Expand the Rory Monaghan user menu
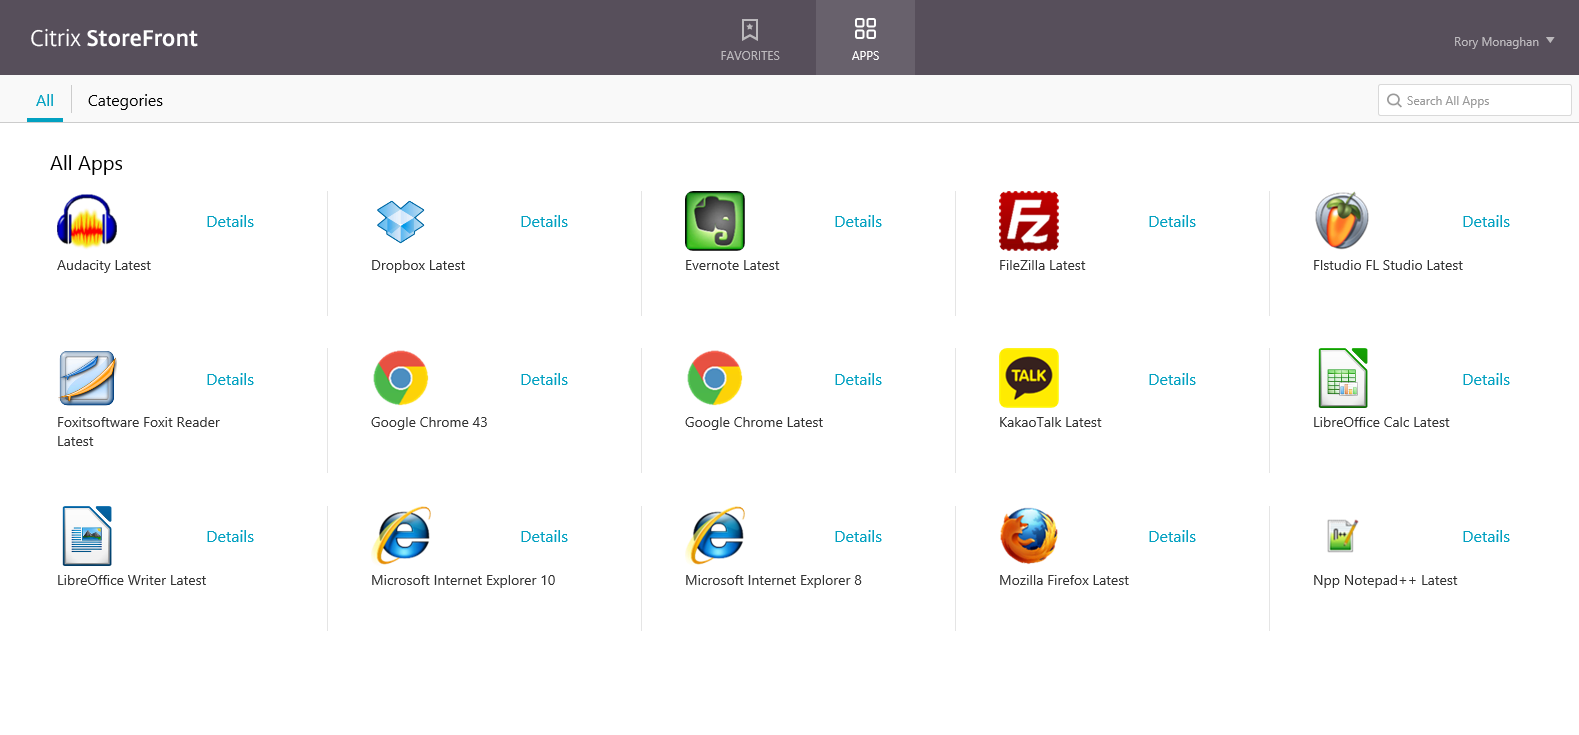The width and height of the screenshot is (1579, 735). (1504, 42)
